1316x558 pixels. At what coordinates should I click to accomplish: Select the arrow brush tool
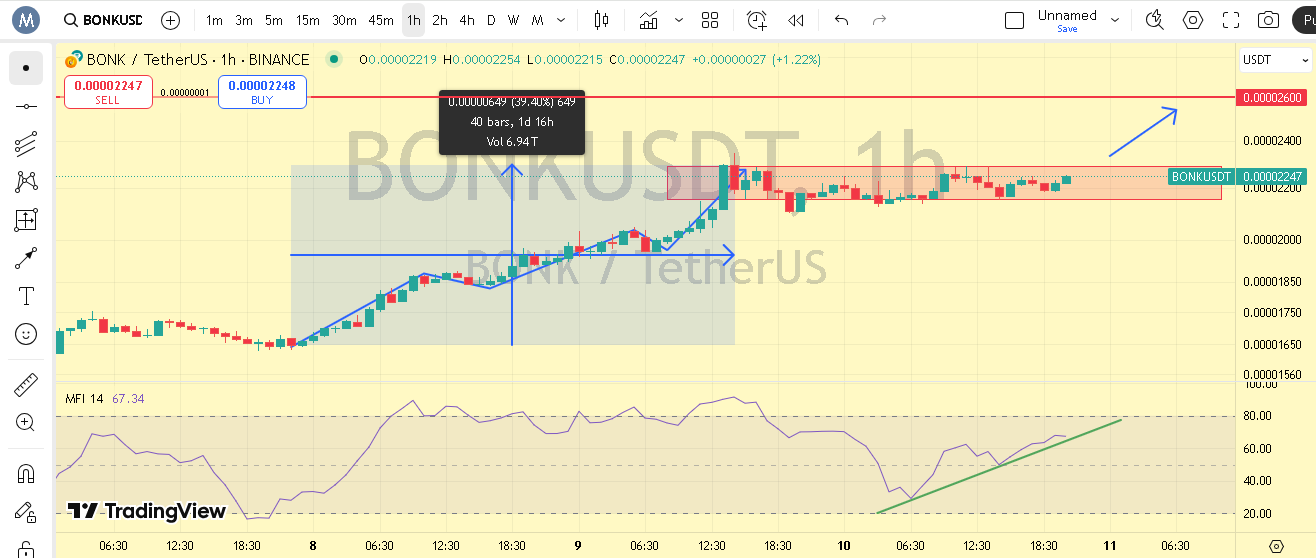[x=26, y=258]
